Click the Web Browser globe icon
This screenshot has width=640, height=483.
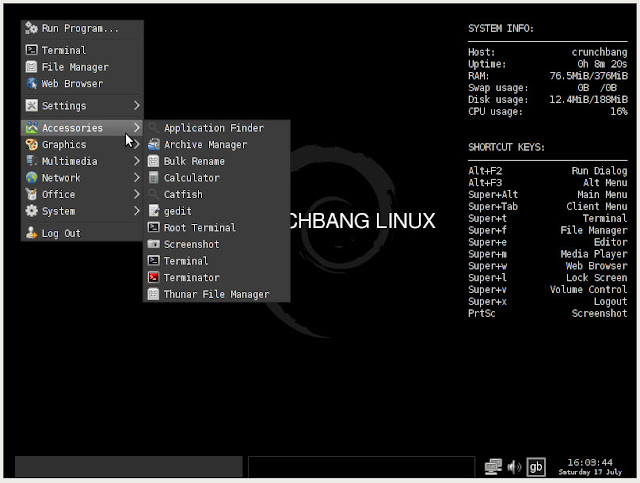pyautogui.click(x=31, y=83)
